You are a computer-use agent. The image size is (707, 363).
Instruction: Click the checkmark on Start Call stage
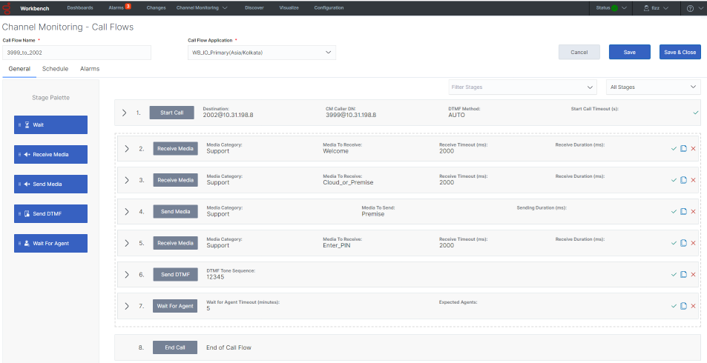point(696,112)
